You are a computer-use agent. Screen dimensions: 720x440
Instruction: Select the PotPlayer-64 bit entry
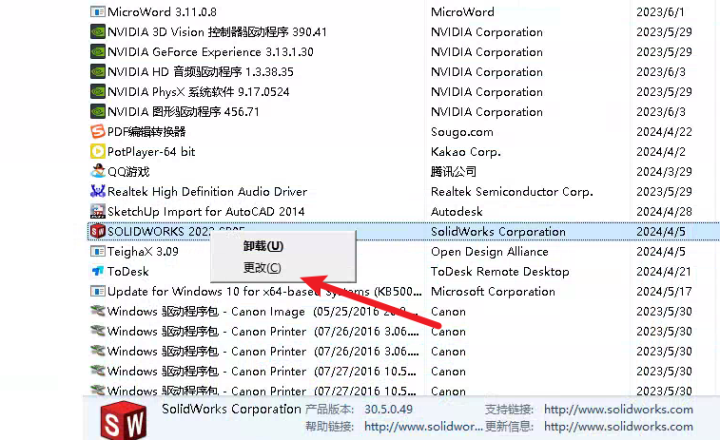click(151, 152)
